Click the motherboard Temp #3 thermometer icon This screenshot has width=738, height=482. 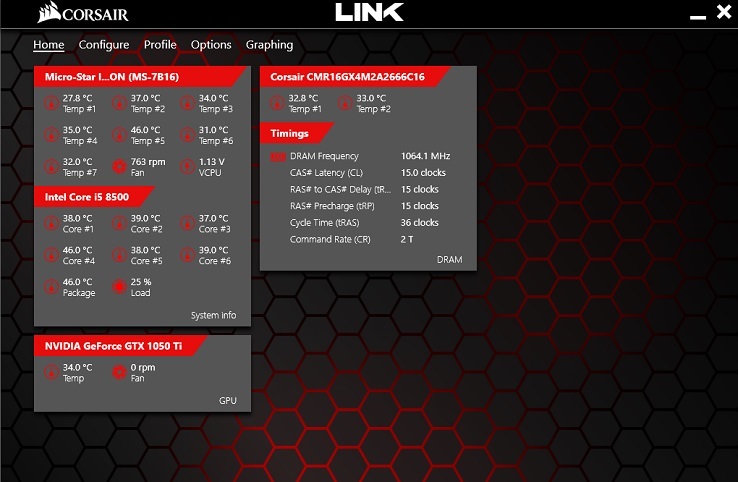(187, 103)
